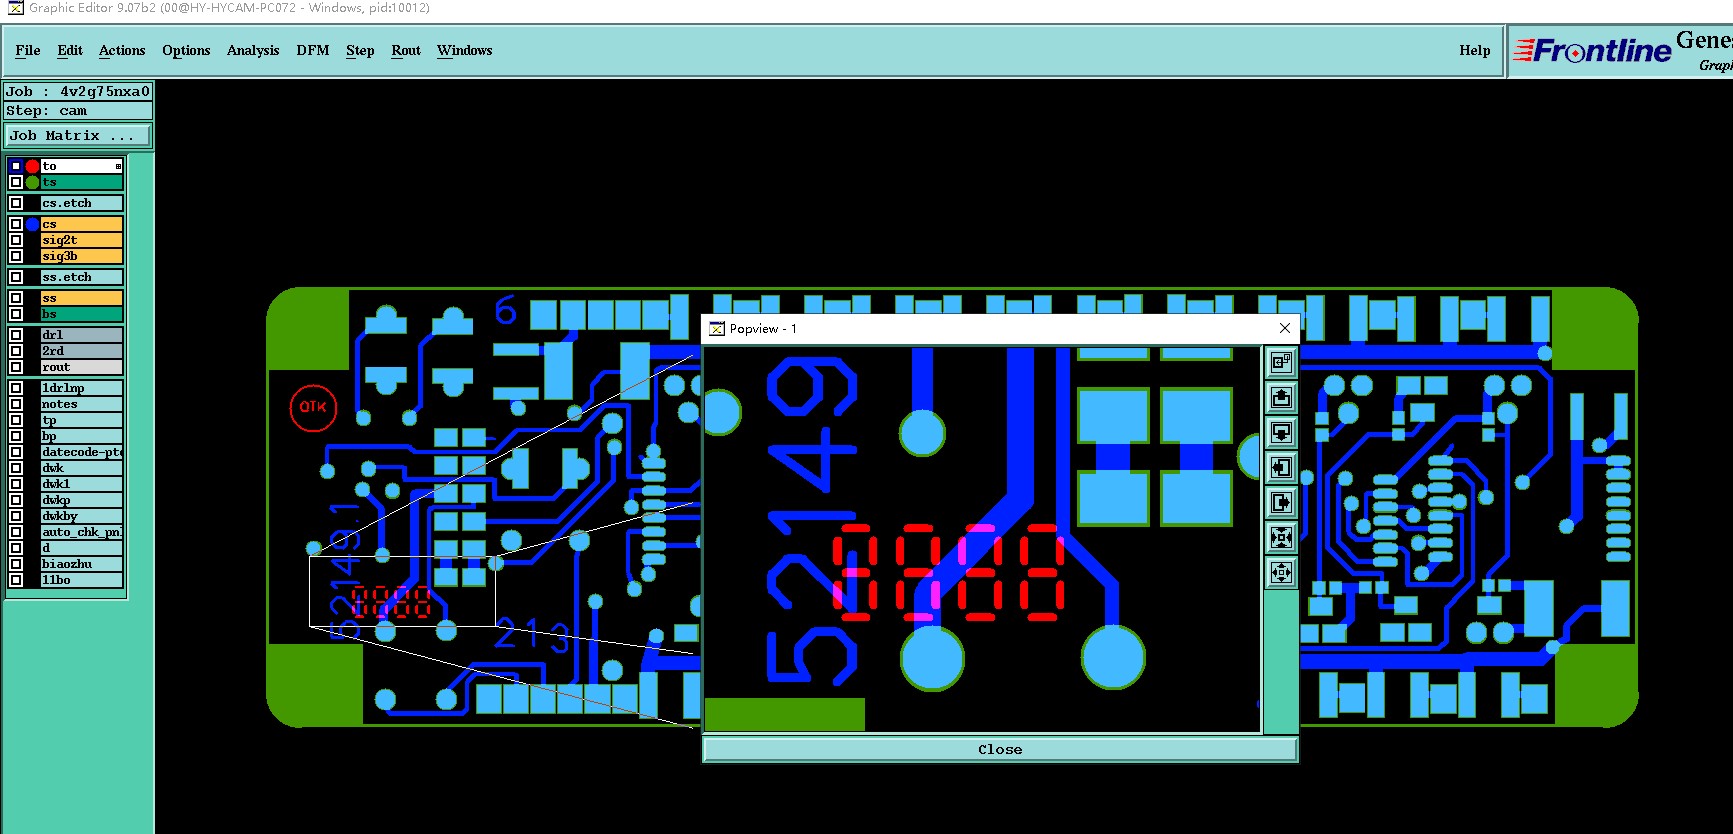Select the tp layer name
This screenshot has height=834, width=1733.
pyautogui.click(x=81, y=420)
